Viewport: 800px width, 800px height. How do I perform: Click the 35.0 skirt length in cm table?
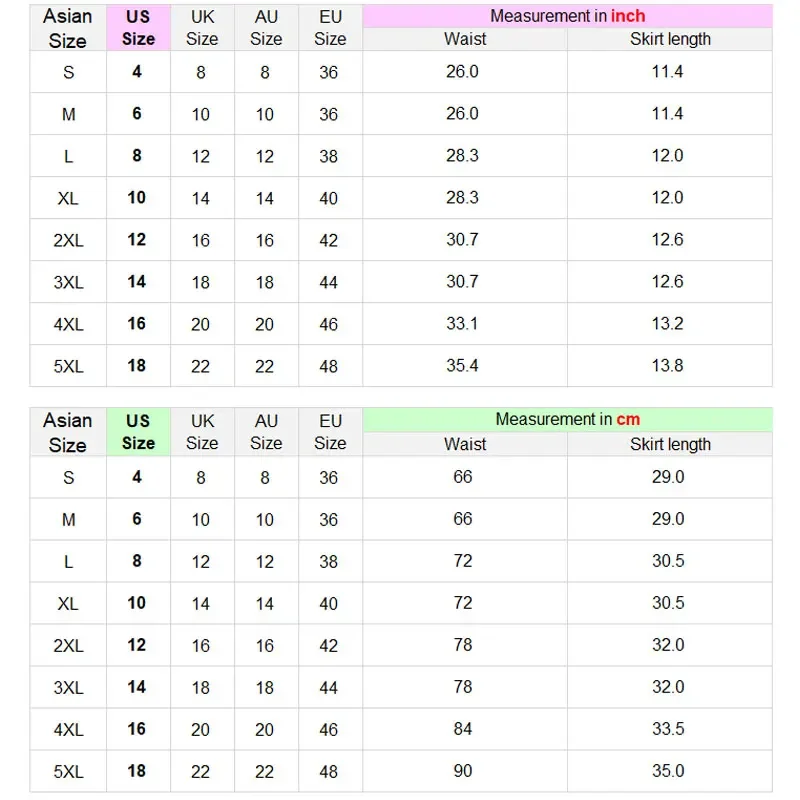668,770
